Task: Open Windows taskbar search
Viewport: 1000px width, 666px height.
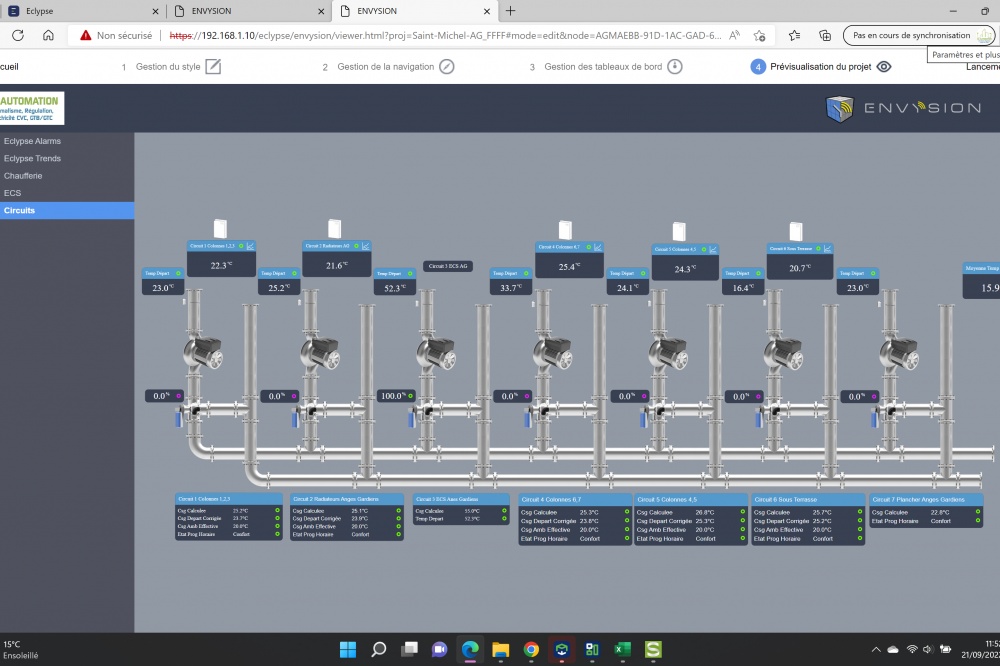Action: tap(379, 649)
